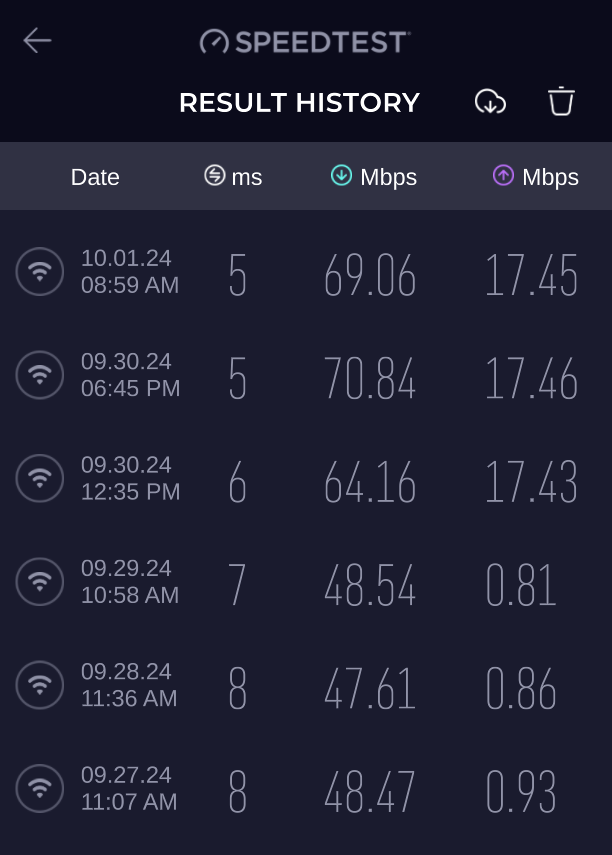
Task: Tap Wi-Fi icon of 09.30.24 06:45 PM result
Action: (x=40, y=375)
